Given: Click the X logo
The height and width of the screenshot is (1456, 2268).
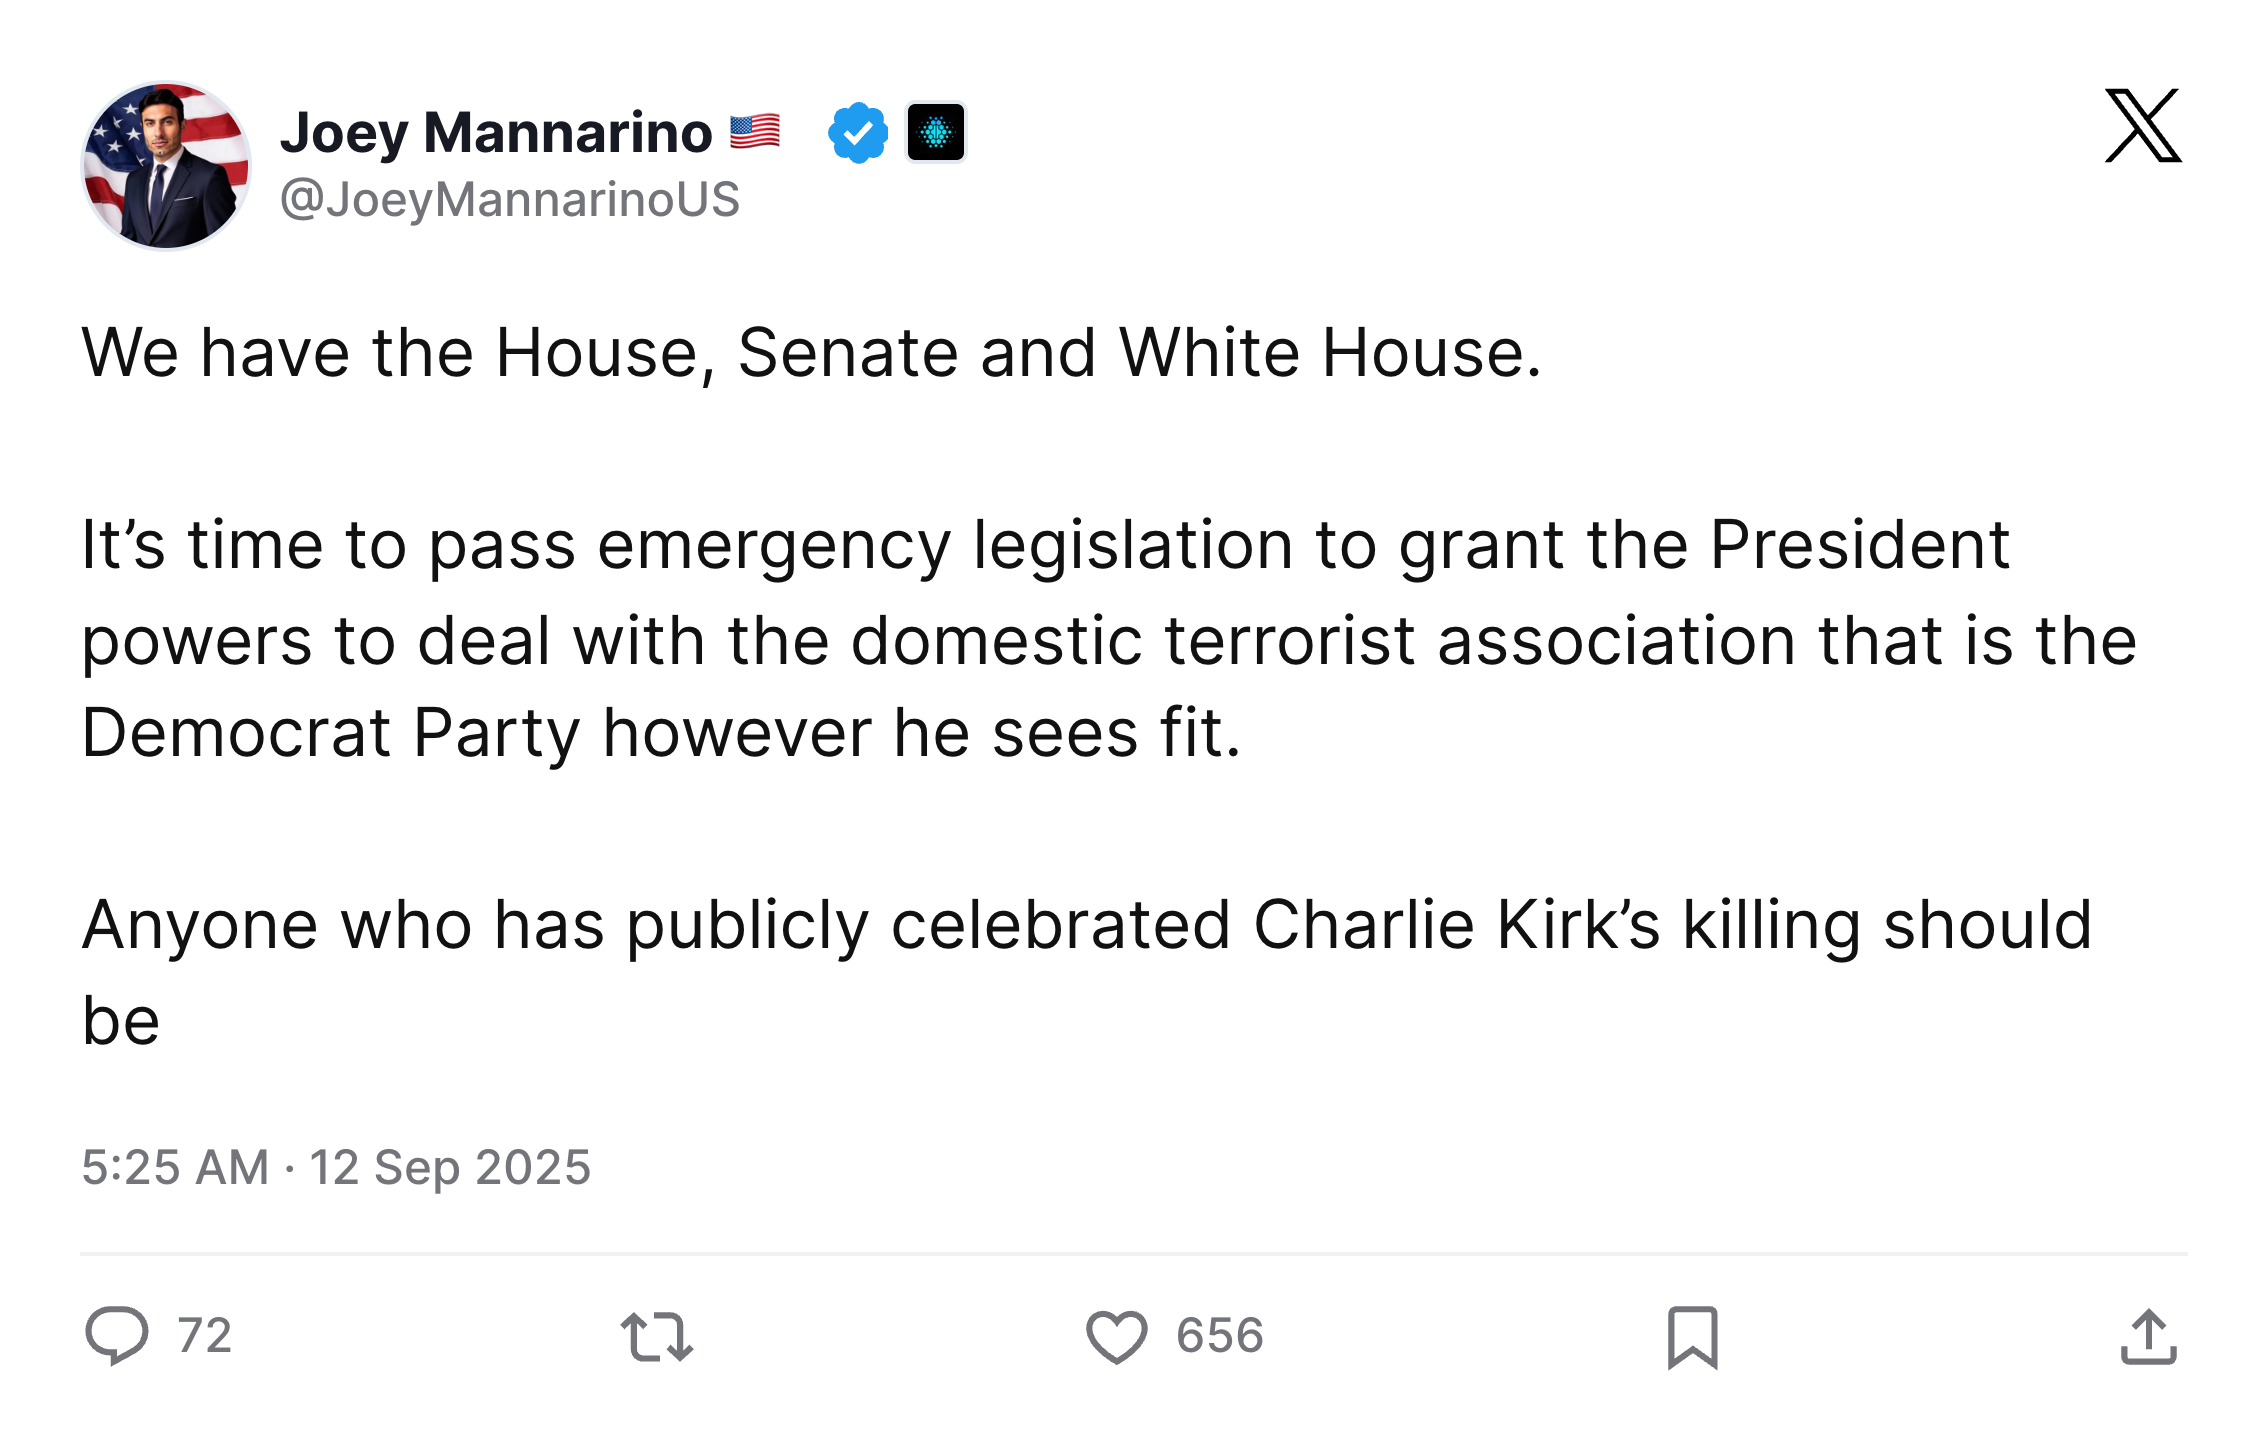Looking at the screenshot, I should click(x=2142, y=126).
